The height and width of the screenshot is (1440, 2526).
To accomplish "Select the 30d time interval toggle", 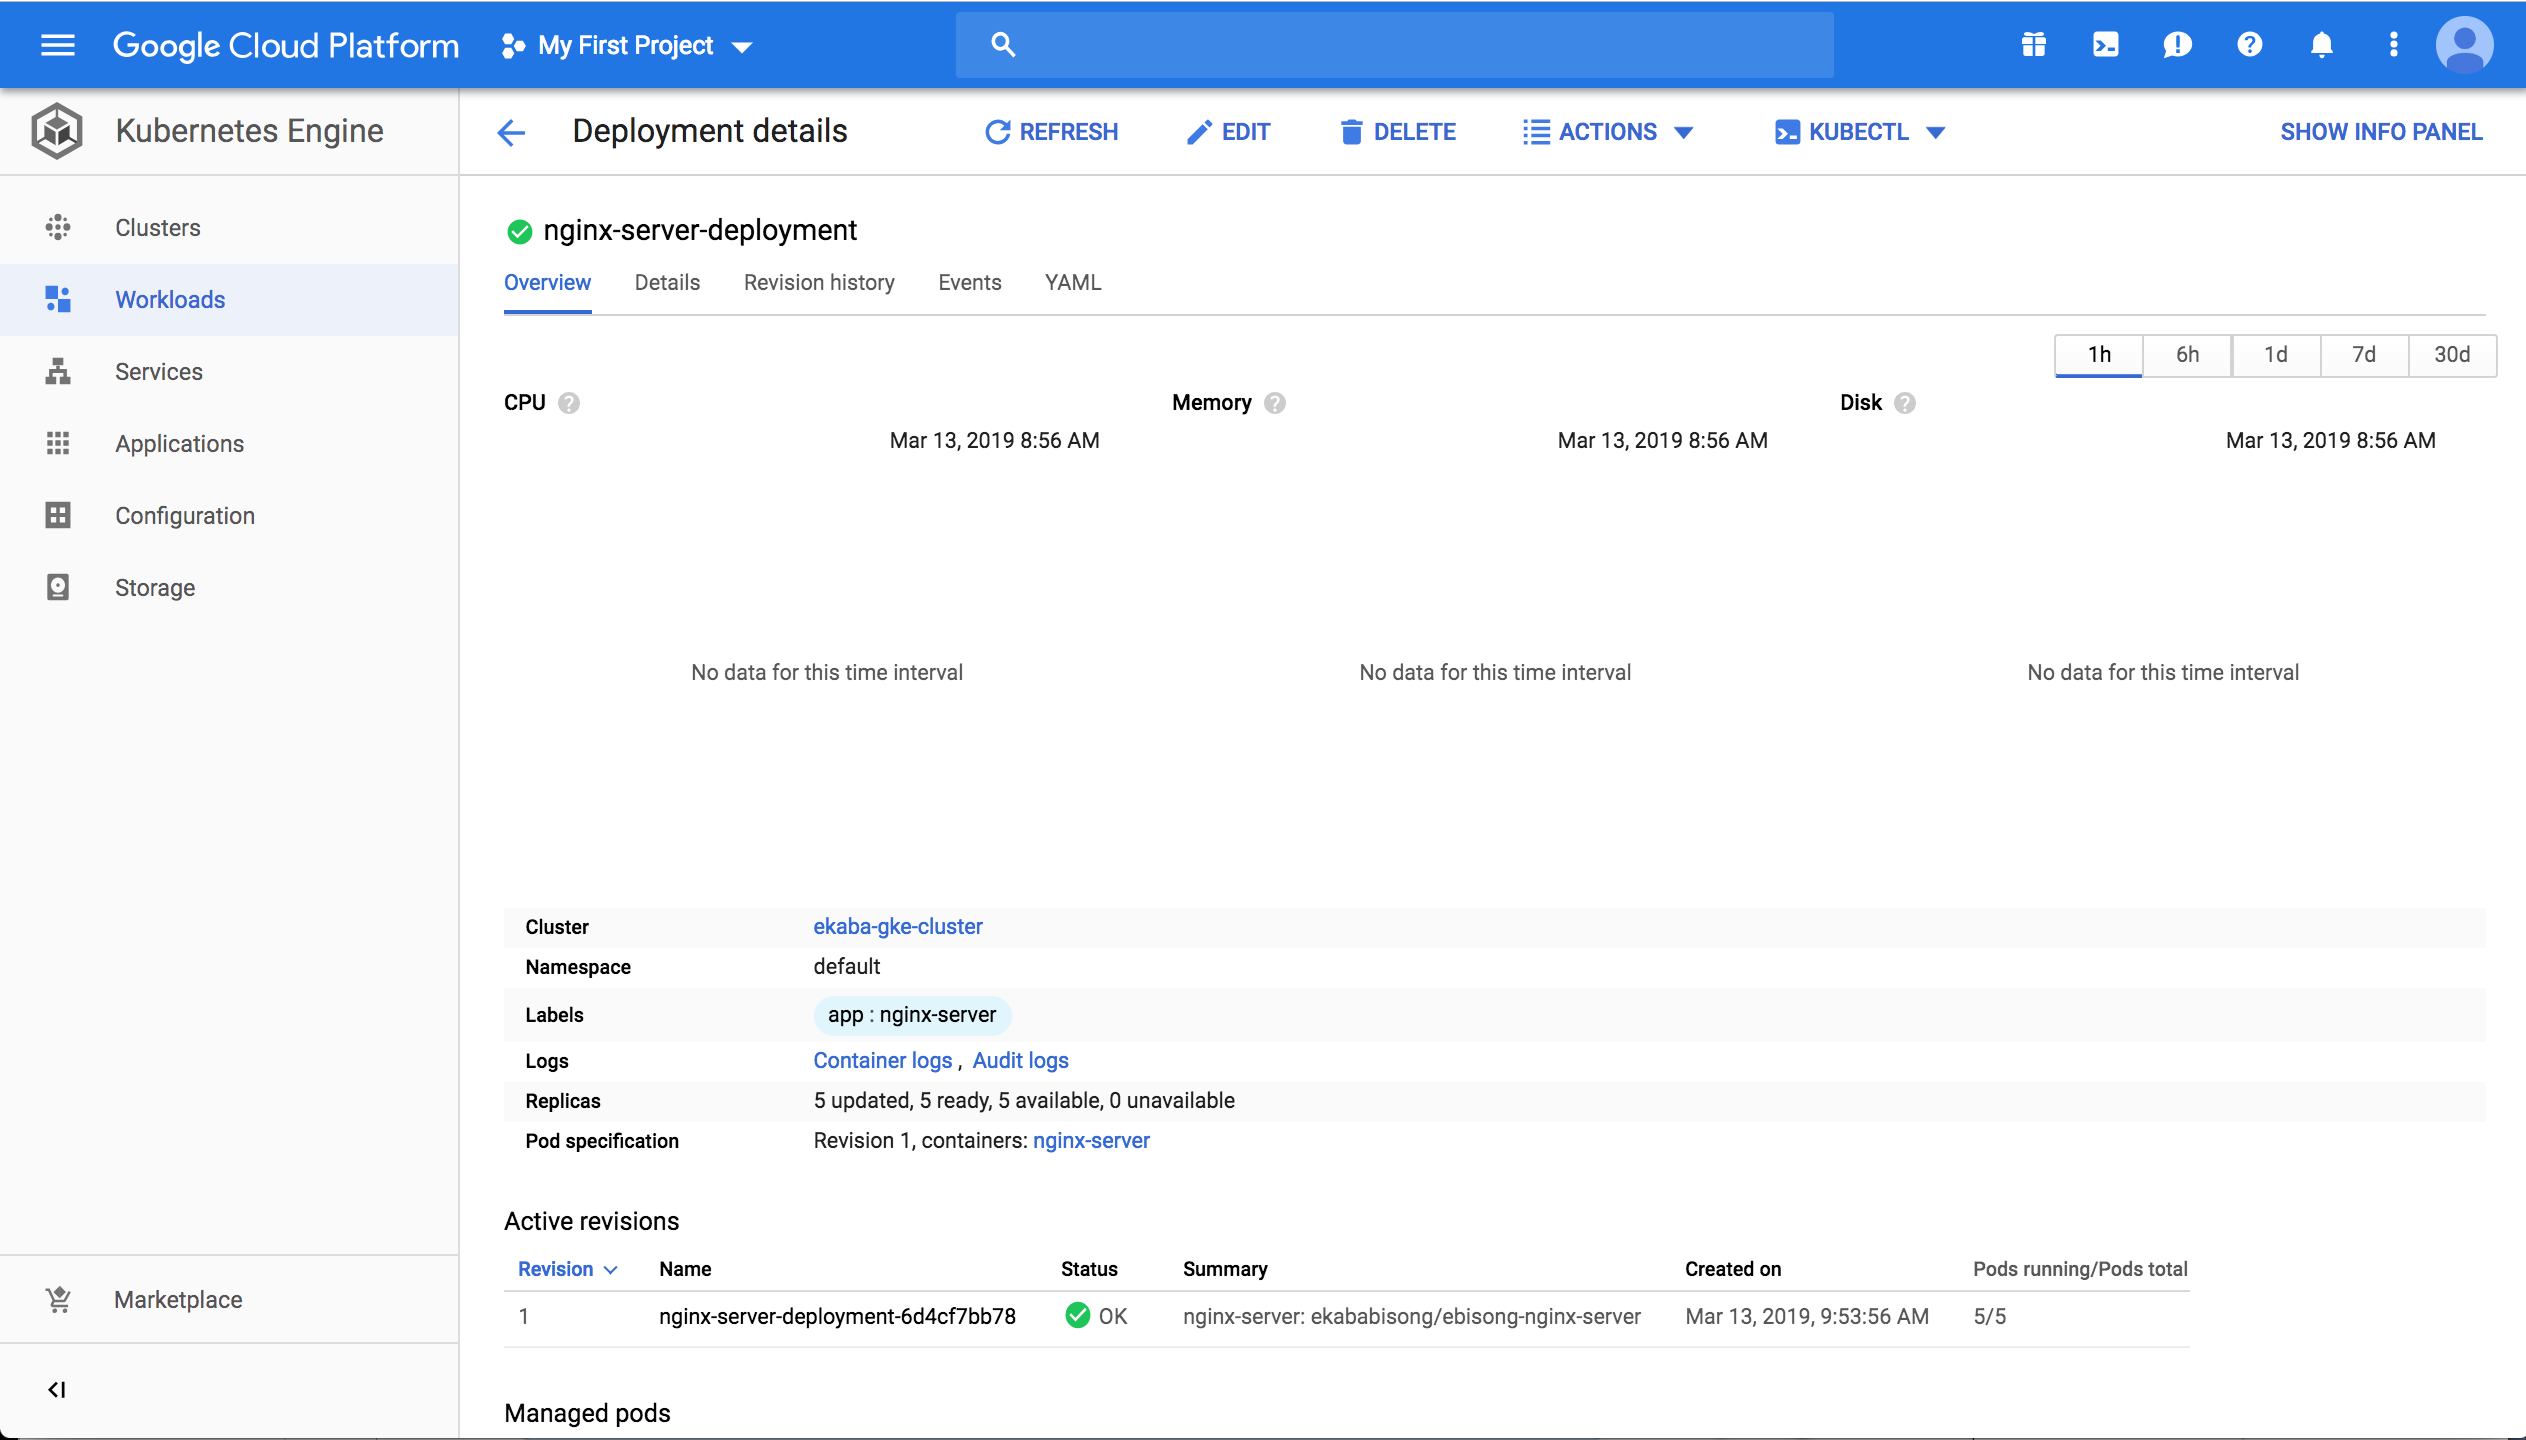I will tap(2451, 352).
